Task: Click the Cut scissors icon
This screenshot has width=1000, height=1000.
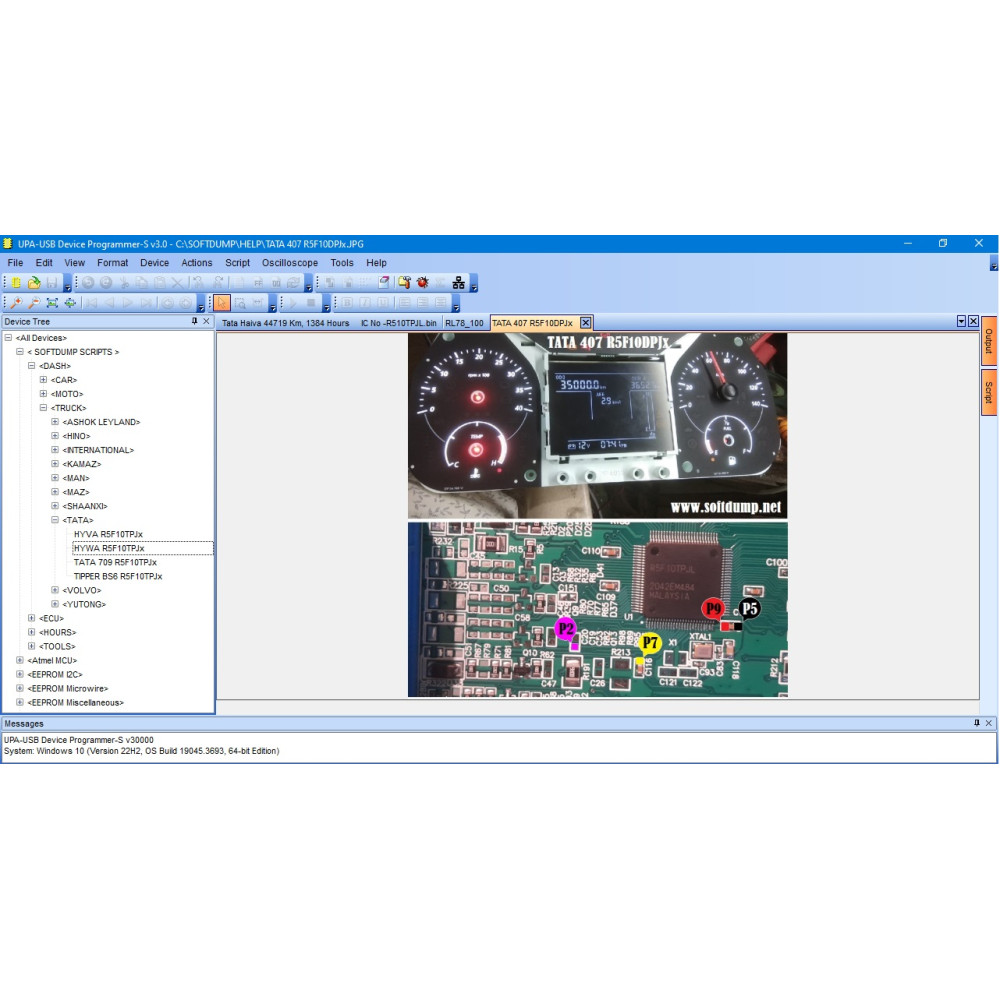Action: pos(124,283)
